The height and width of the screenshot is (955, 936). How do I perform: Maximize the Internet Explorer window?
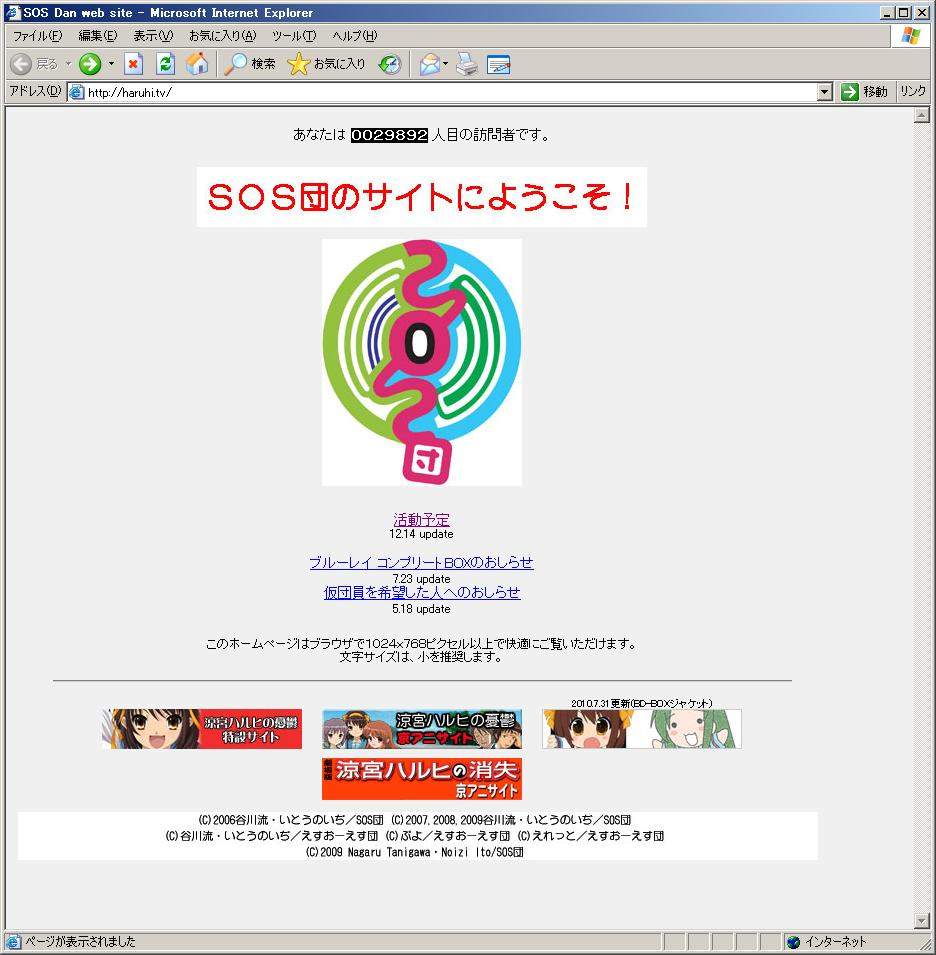pyautogui.click(x=903, y=13)
